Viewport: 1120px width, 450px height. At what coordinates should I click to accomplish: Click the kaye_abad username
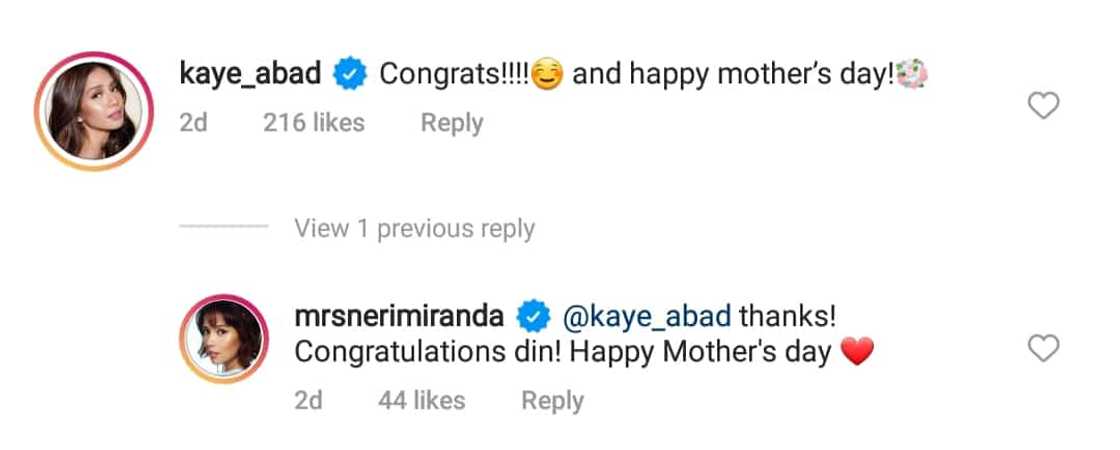point(250,74)
